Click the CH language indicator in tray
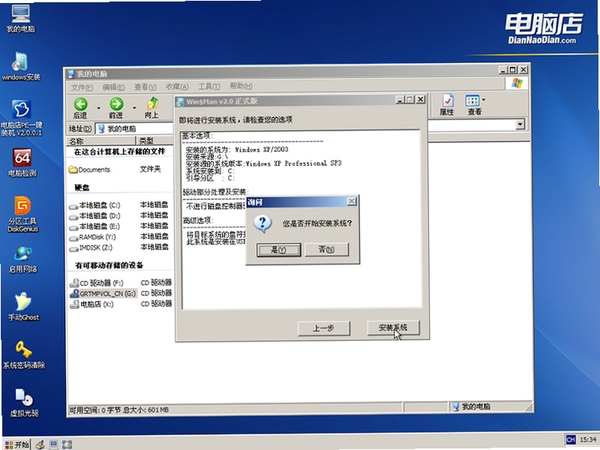 [571, 439]
